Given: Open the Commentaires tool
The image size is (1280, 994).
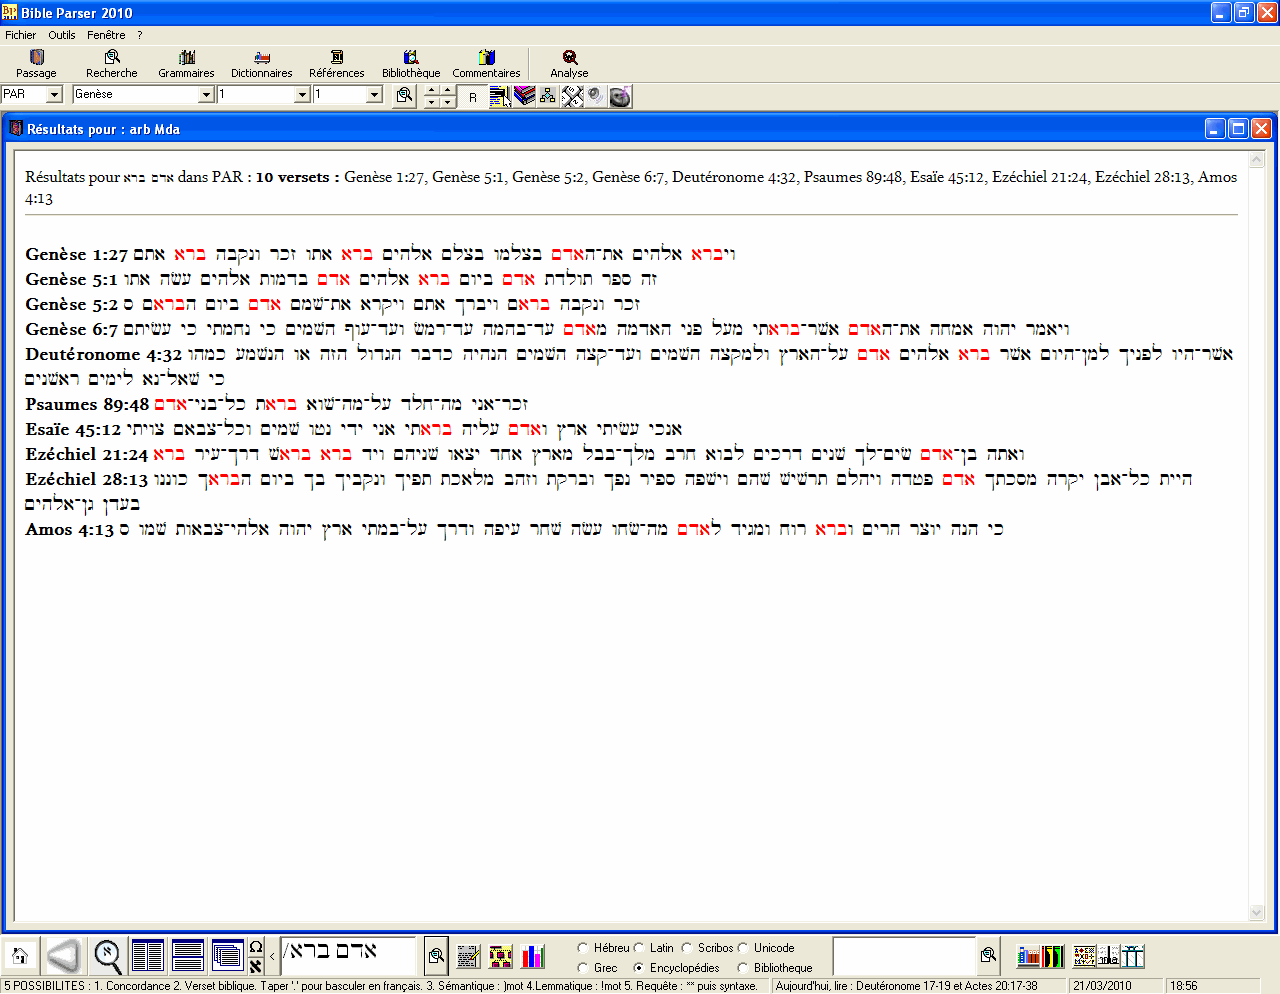Looking at the screenshot, I should tap(486, 64).
